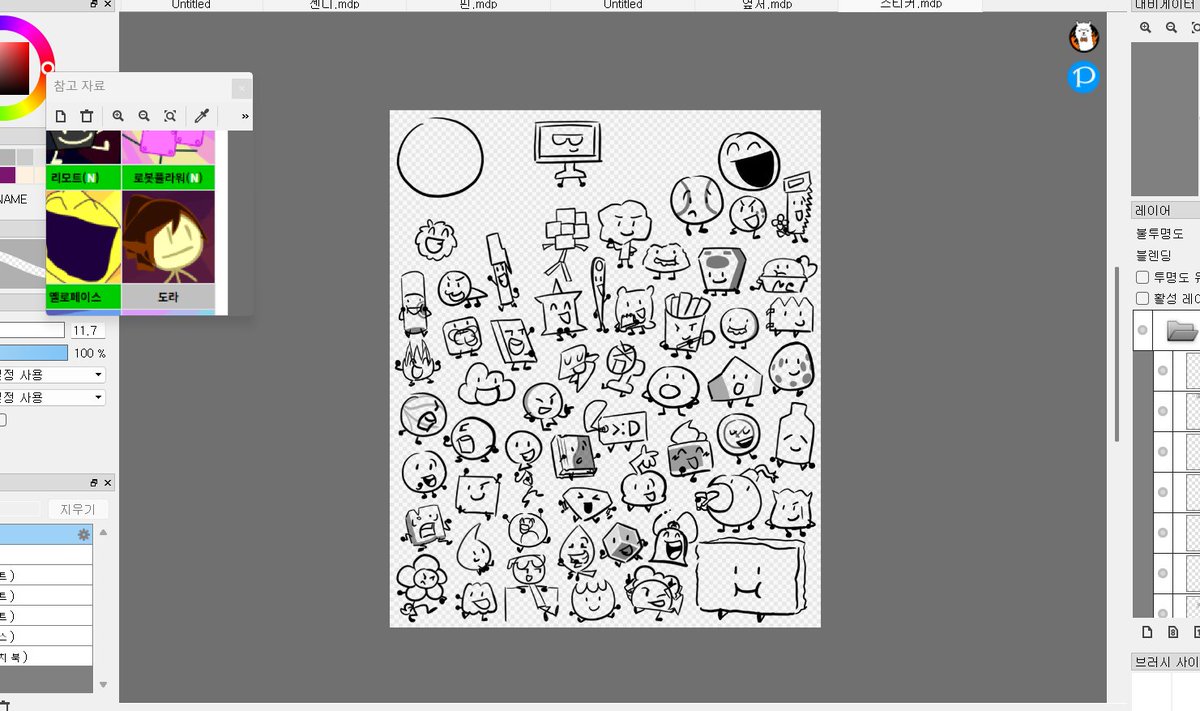The image size is (1200, 711).
Task: Close the color panel
Action: (108, 5)
